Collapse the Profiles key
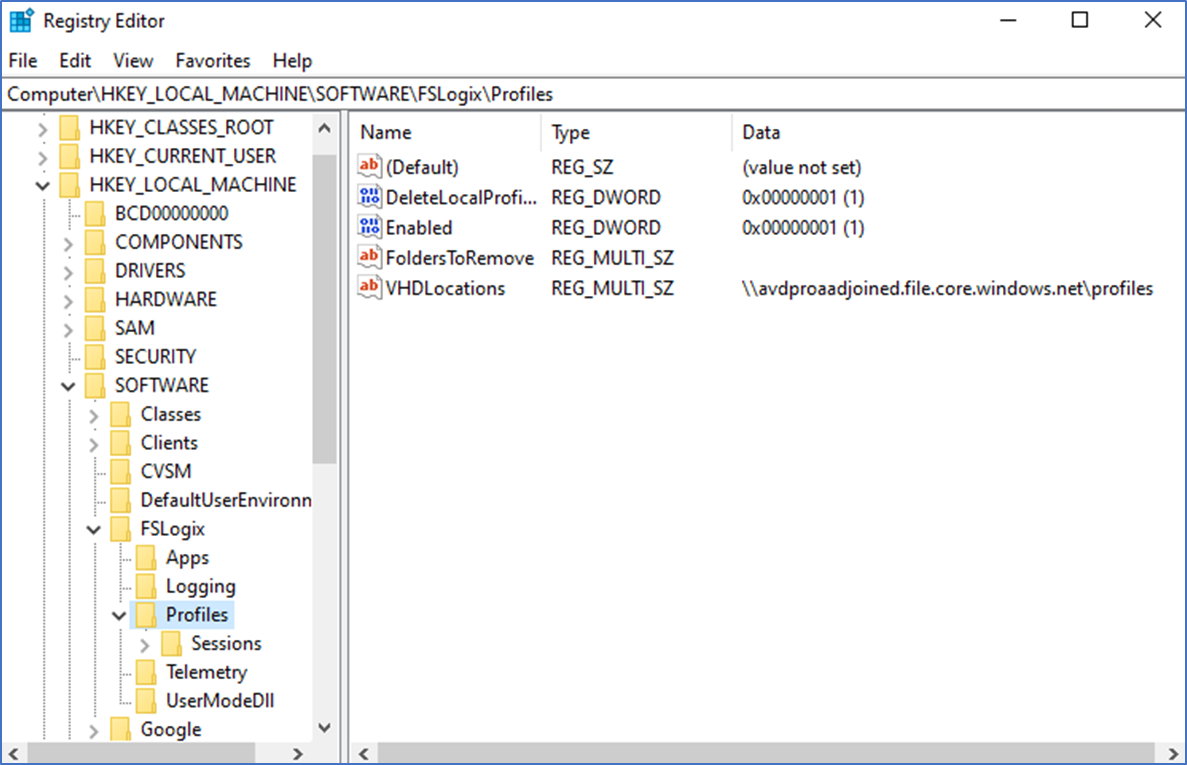 click(119, 616)
